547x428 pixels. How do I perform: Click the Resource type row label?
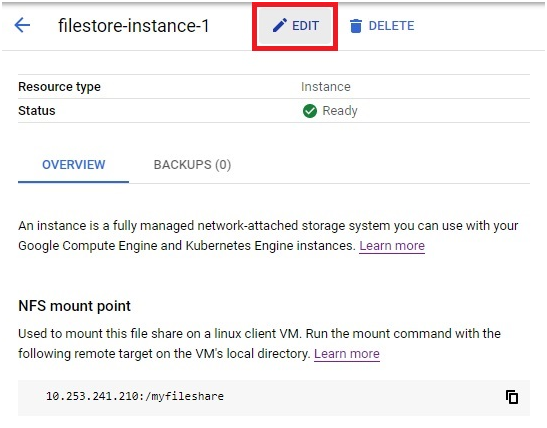tap(59, 87)
